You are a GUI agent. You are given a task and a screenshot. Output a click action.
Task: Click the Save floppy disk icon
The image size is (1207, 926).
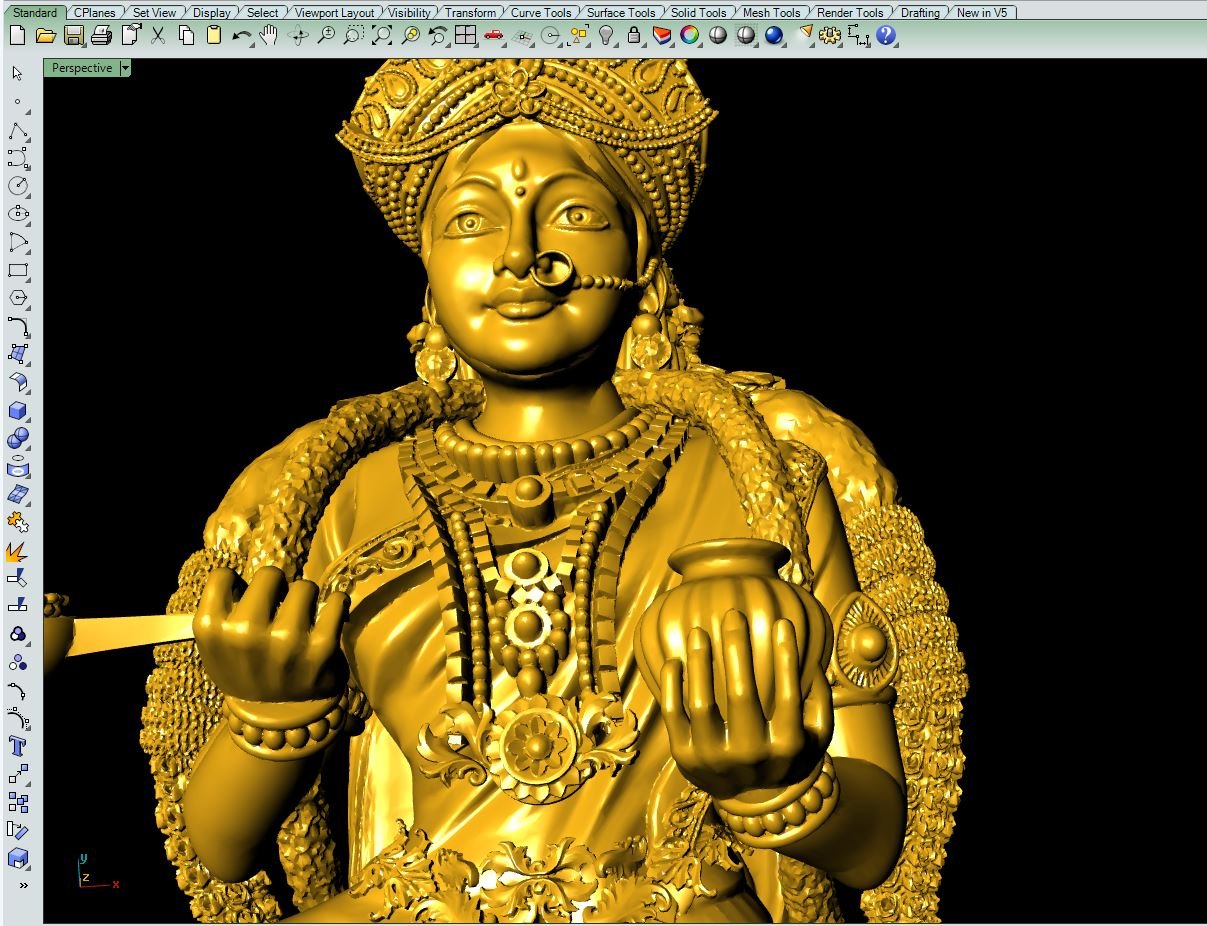coord(73,36)
